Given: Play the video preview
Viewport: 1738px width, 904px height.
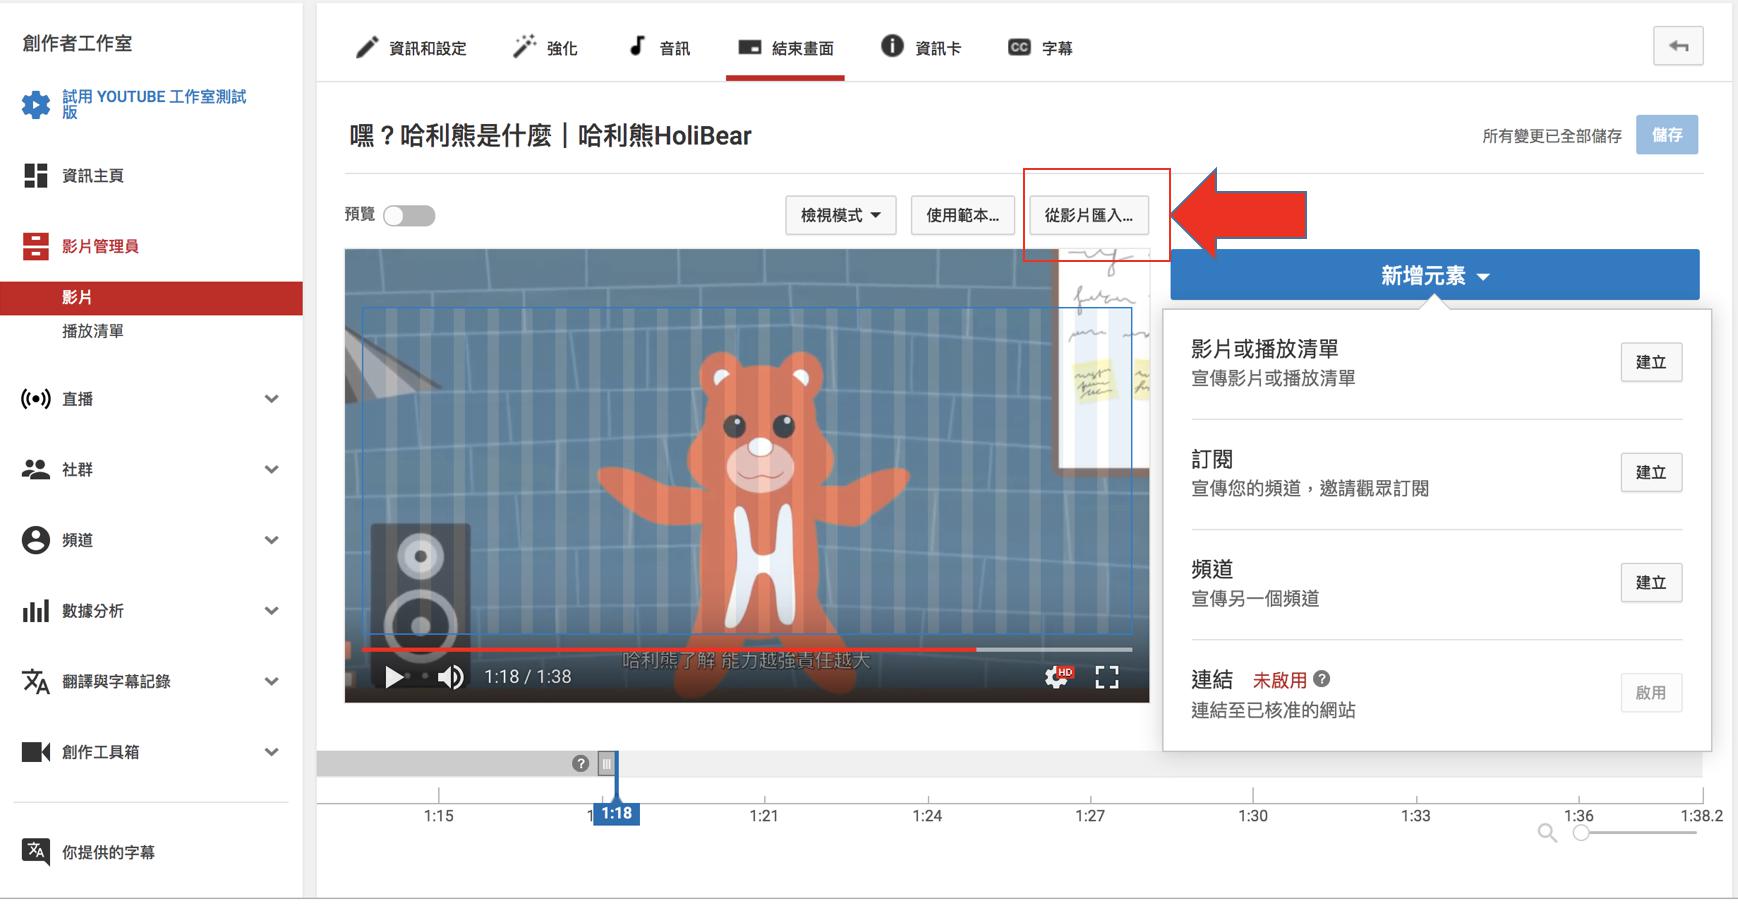Looking at the screenshot, I should pos(394,677).
